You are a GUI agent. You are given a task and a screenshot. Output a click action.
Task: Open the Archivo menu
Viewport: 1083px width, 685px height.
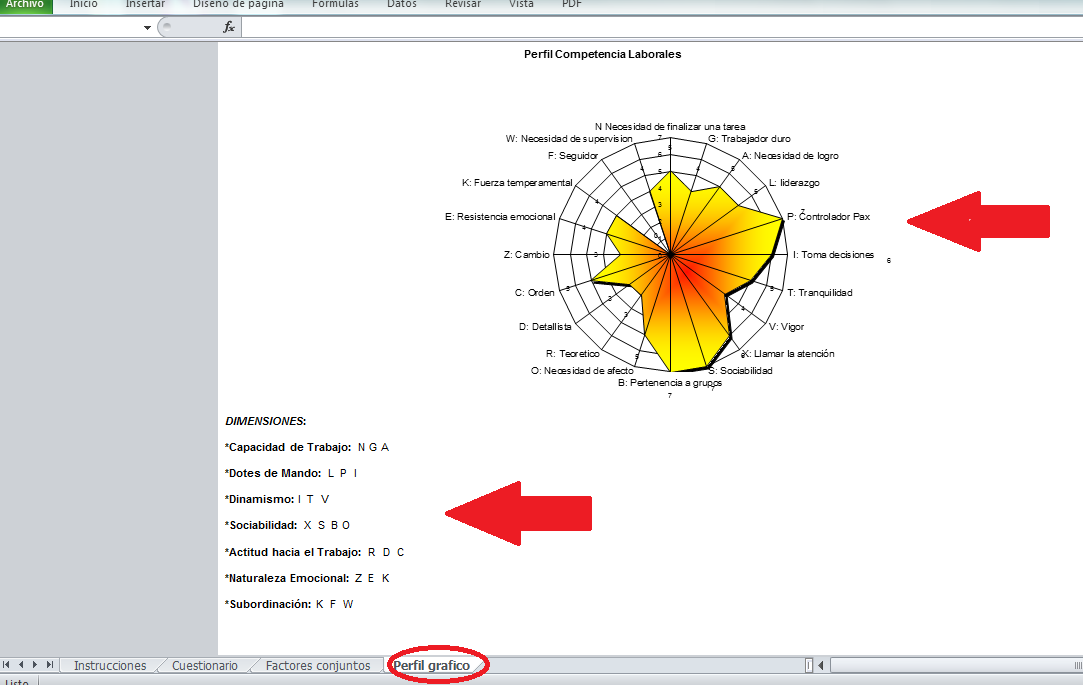pyautogui.click(x=25, y=4)
